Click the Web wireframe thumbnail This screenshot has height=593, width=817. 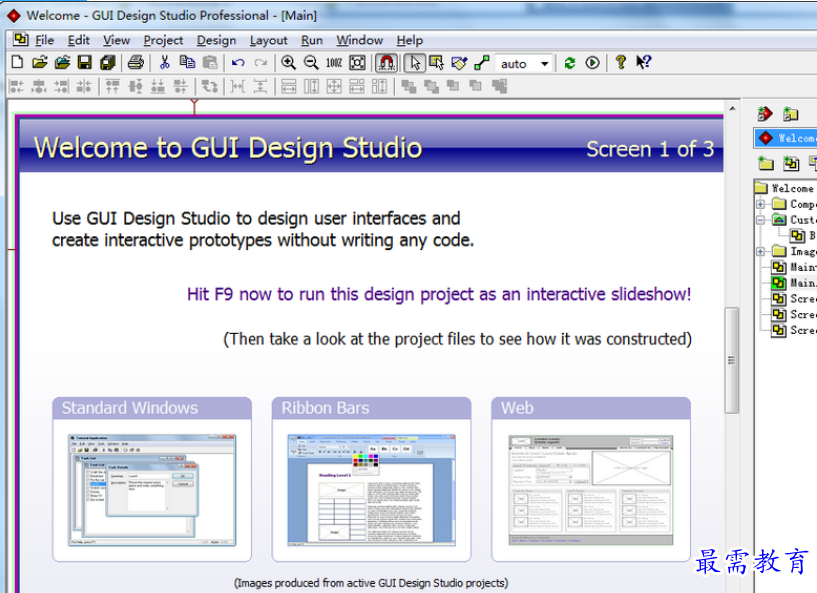[x=591, y=490]
